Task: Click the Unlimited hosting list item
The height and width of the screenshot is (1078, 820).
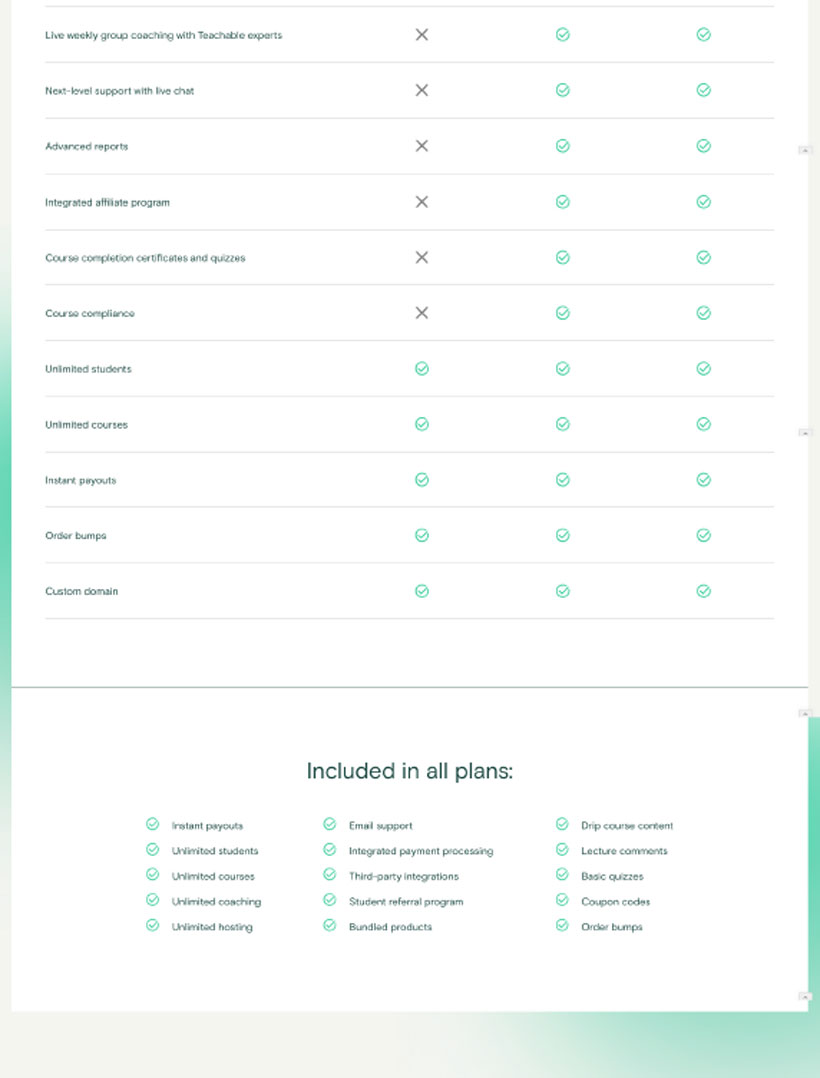Action: [212, 927]
